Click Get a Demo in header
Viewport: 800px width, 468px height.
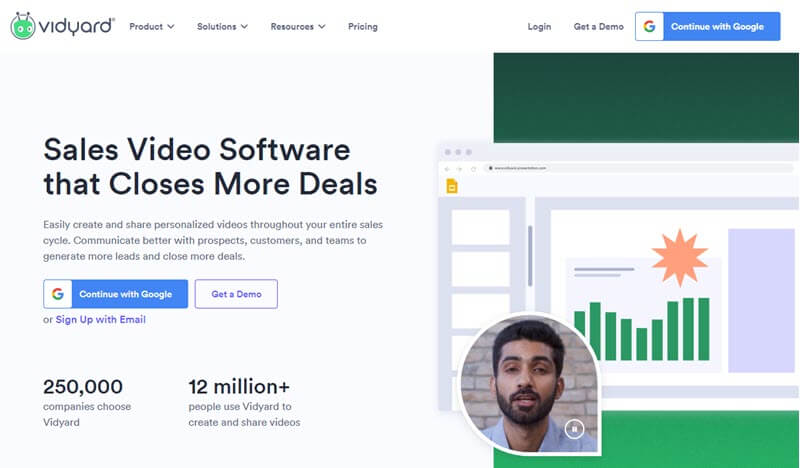pos(598,27)
